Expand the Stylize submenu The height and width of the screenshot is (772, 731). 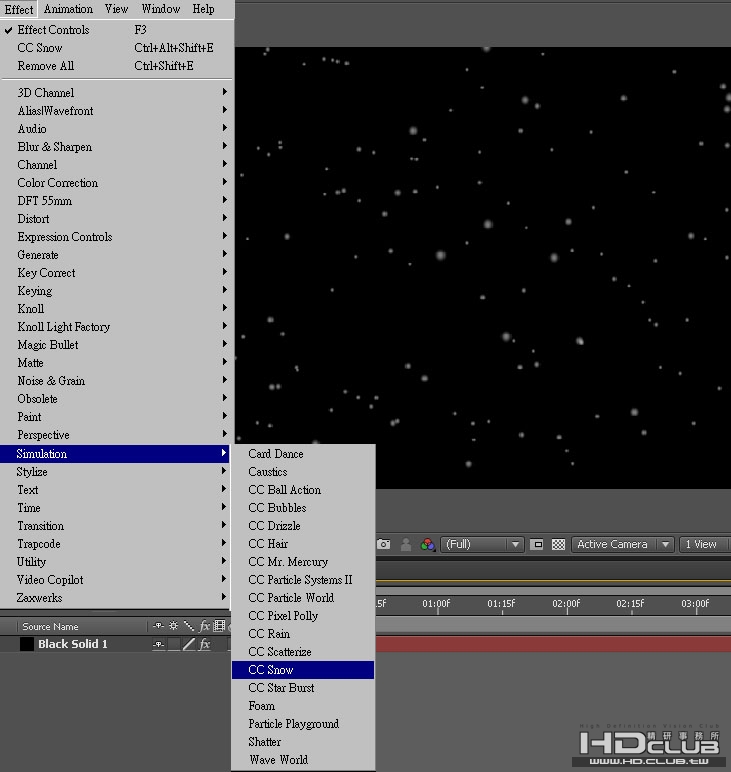[117, 472]
